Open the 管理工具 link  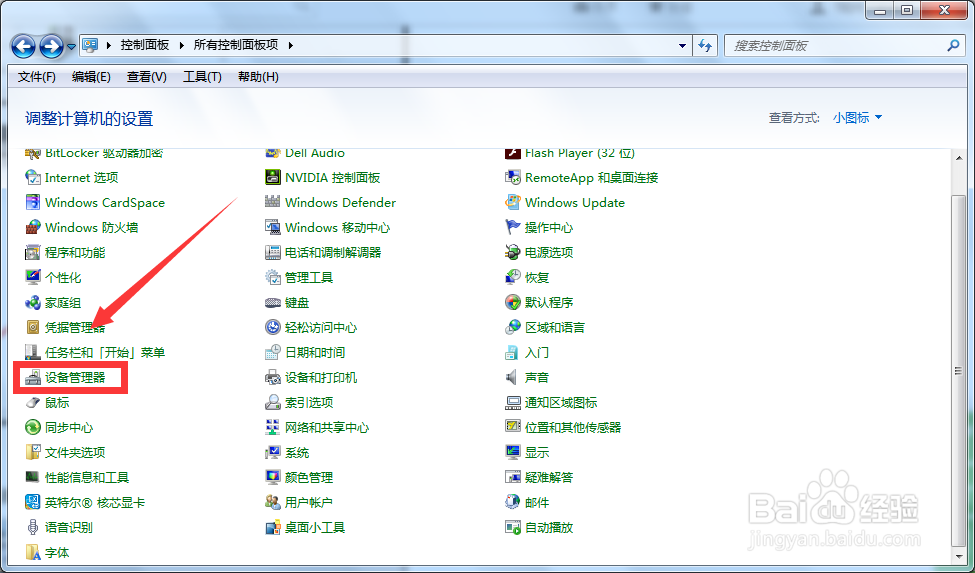coord(308,278)
